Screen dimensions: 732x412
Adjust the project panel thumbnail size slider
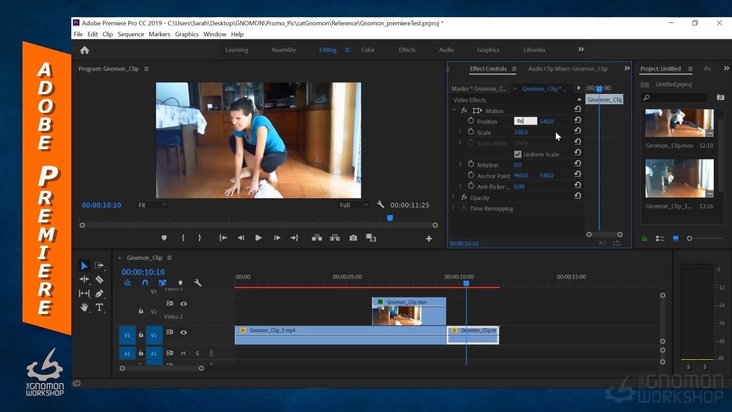[690, 238]
